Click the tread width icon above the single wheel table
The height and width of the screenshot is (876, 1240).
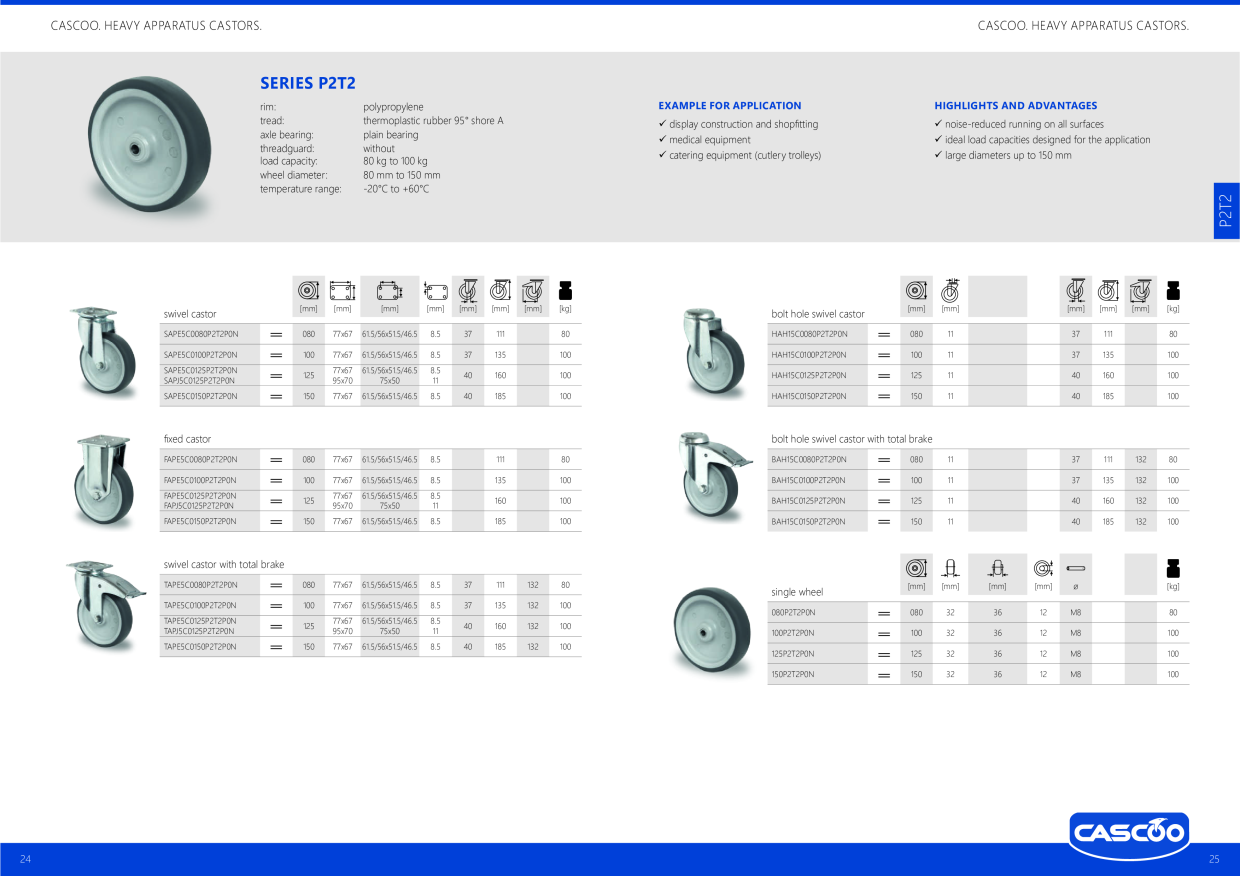tap(950, 569)
